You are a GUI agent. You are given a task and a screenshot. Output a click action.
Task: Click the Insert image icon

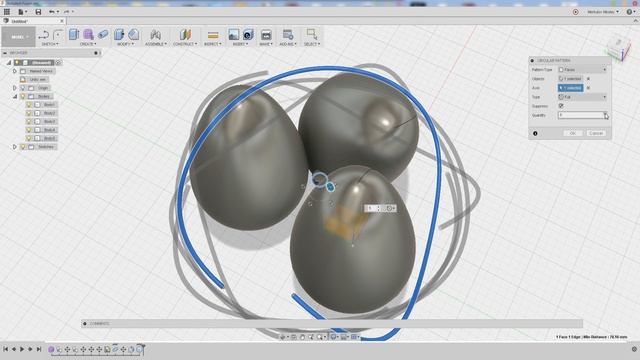pos(233,35)
